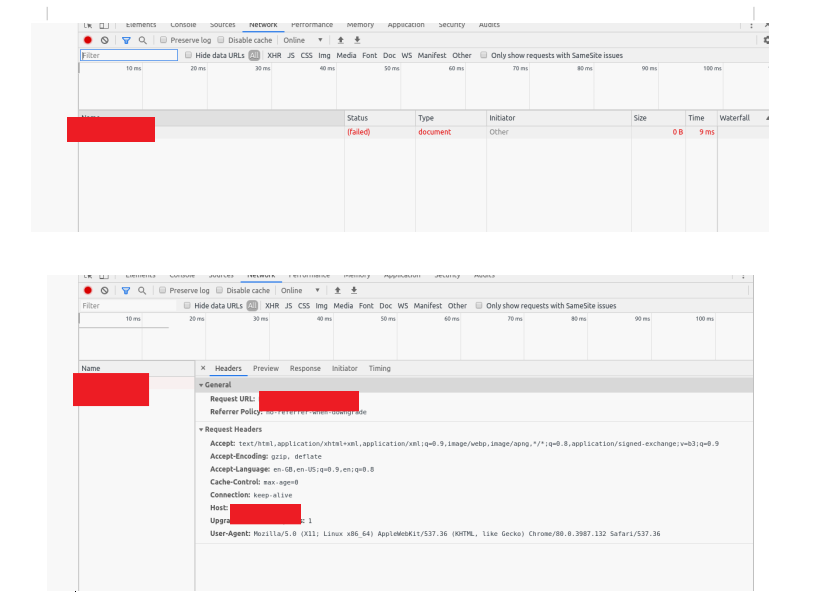
Task: Open the Application tab in upper DevTools
Action: [x=406, y=25]
